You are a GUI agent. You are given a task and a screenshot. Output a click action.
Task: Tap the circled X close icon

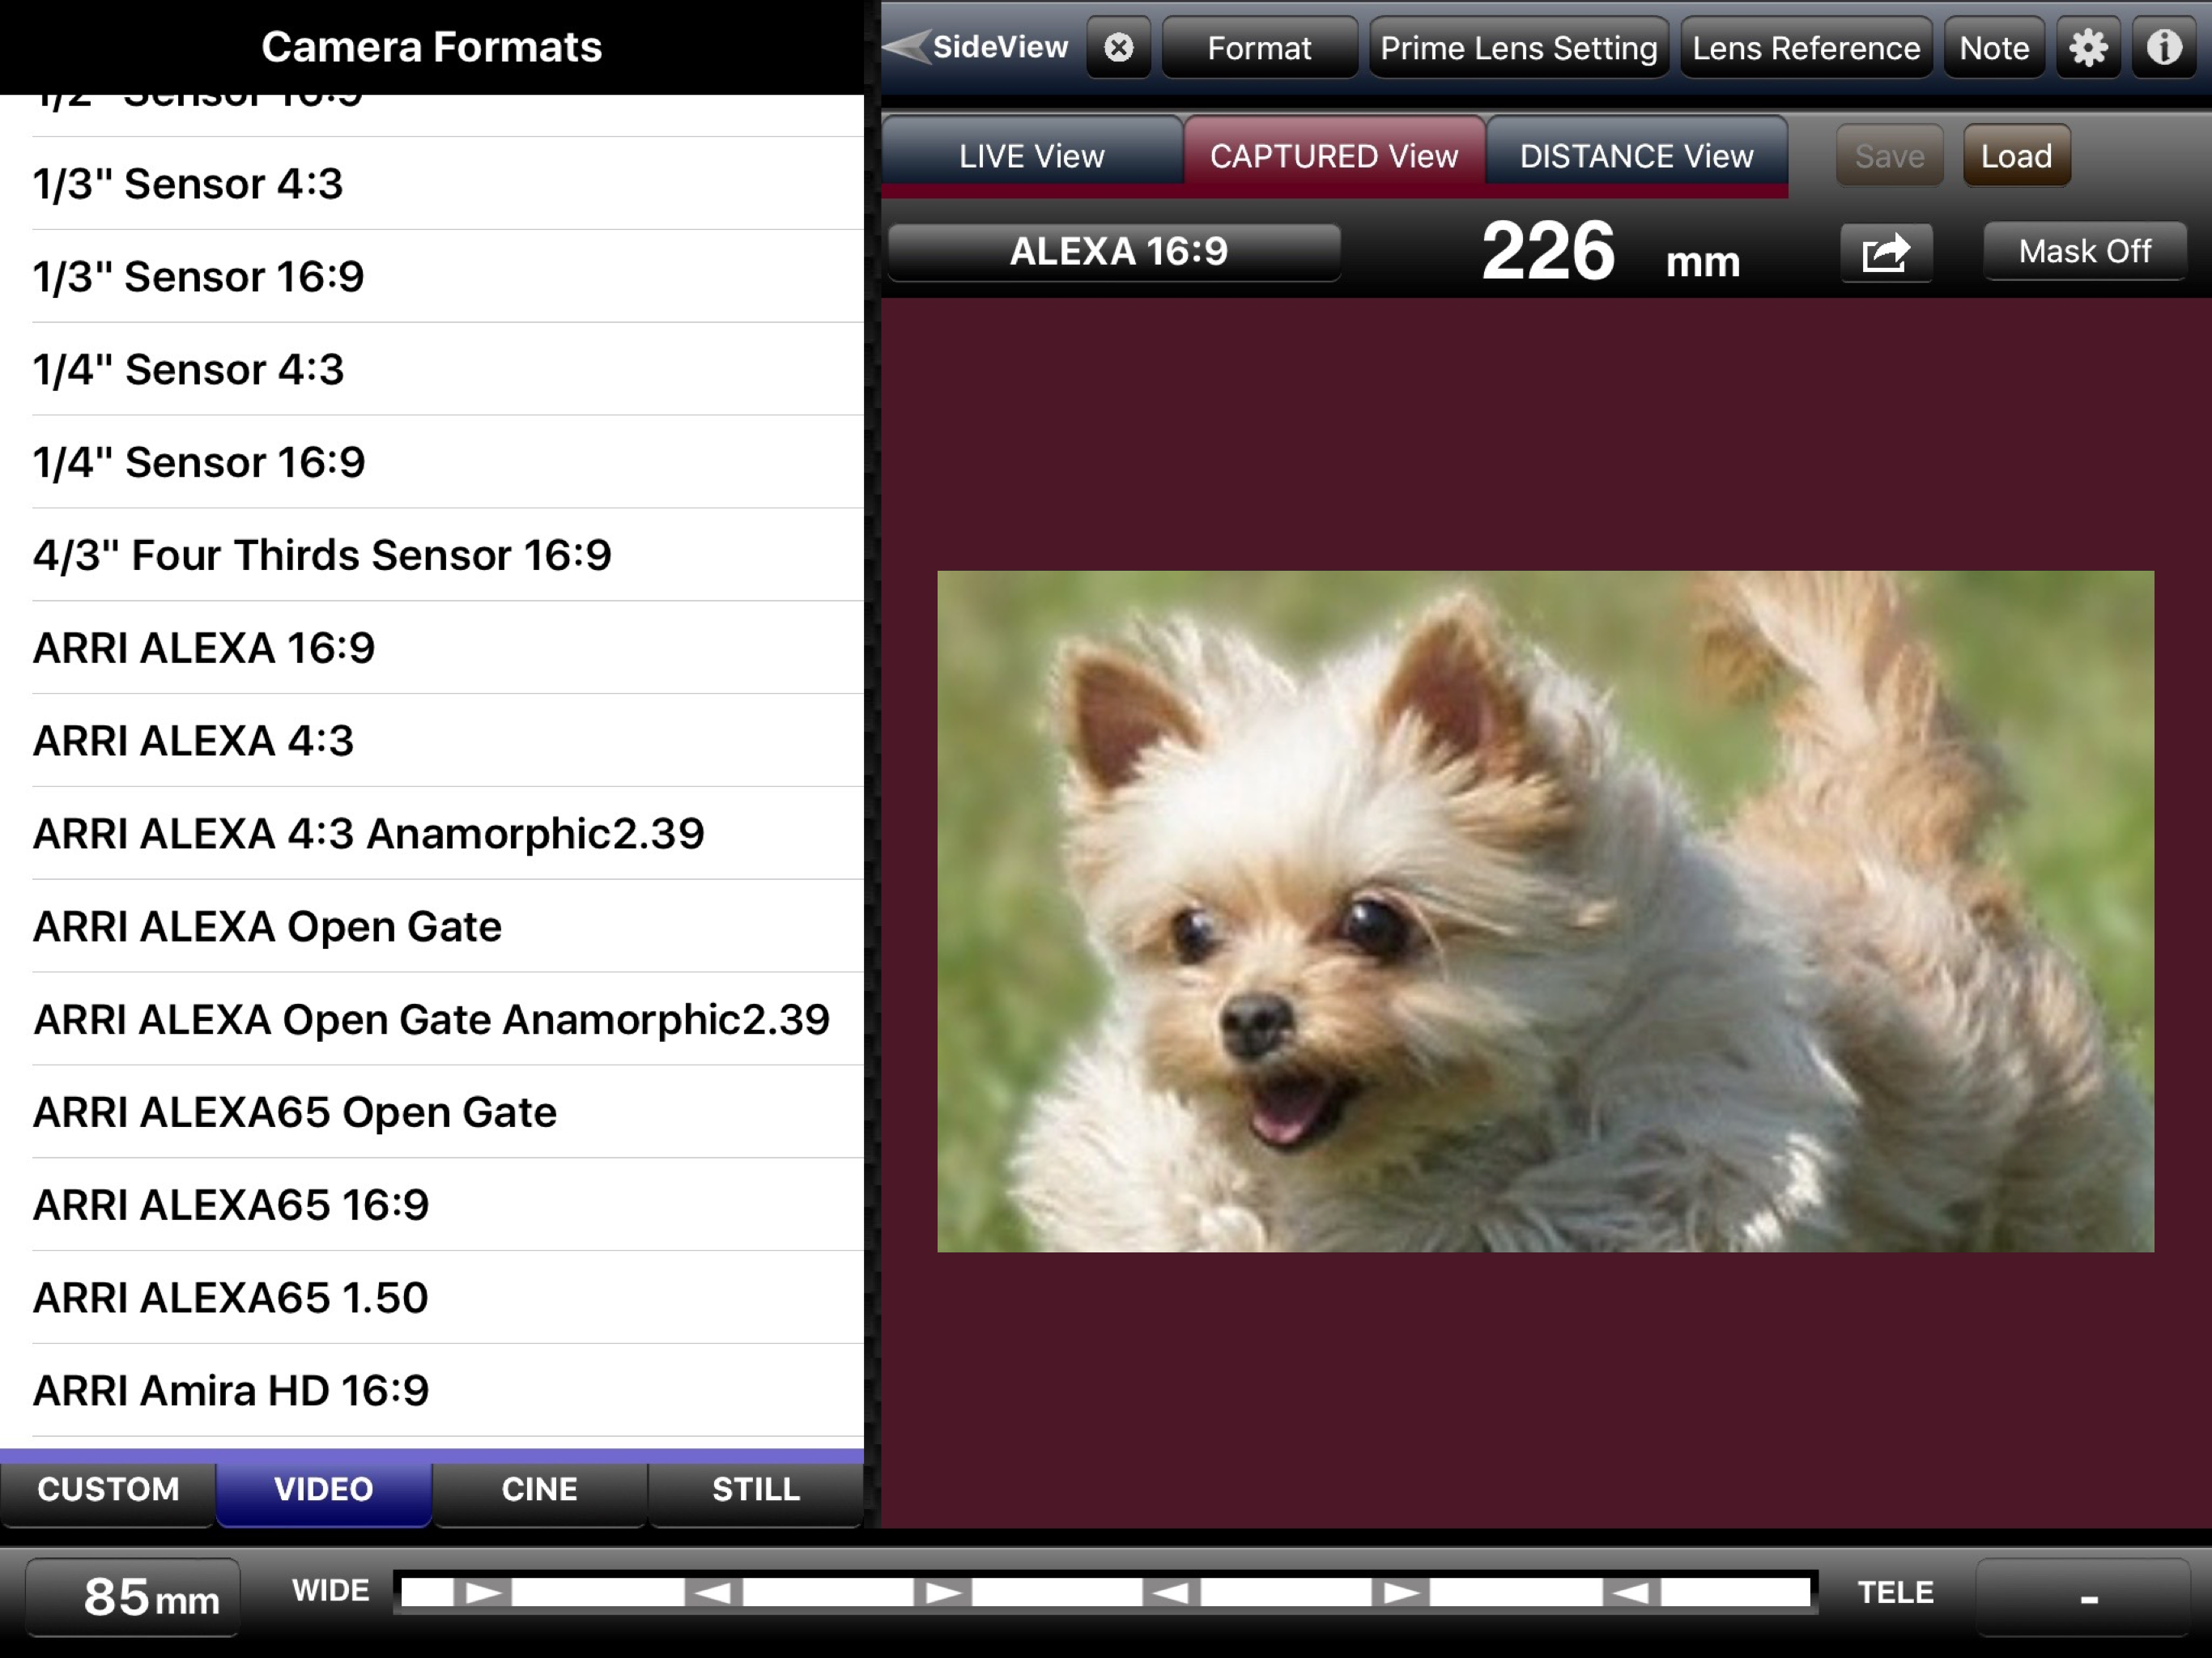[x=1118, y=47]
